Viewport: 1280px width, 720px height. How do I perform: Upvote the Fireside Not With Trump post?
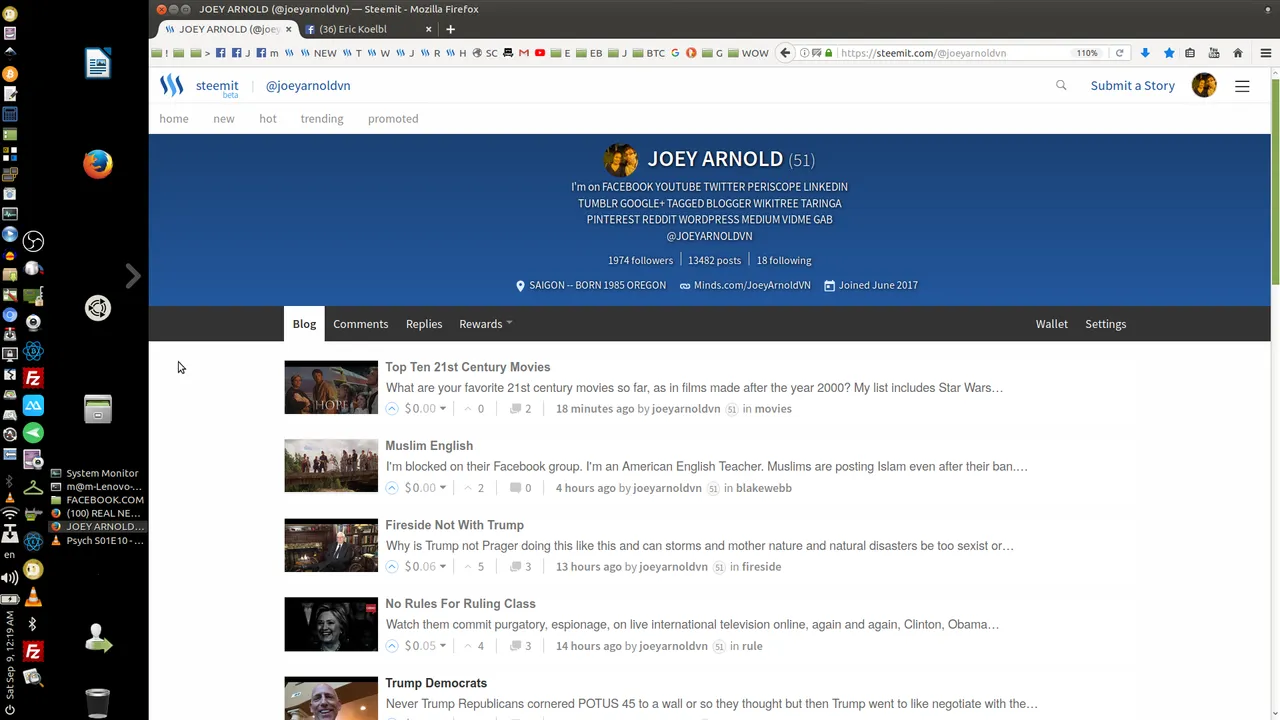[x=392, y=567]
